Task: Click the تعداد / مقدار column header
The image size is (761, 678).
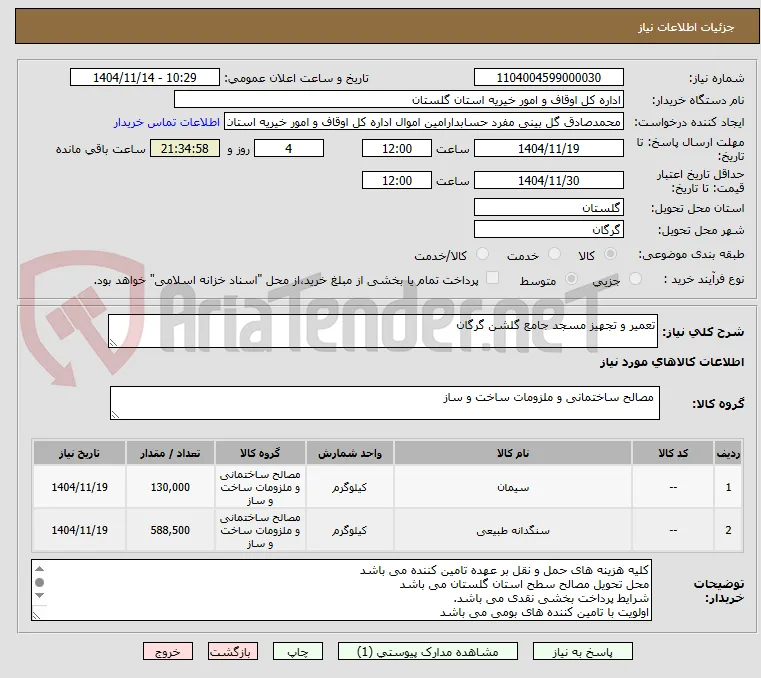Action: (170, 453)
